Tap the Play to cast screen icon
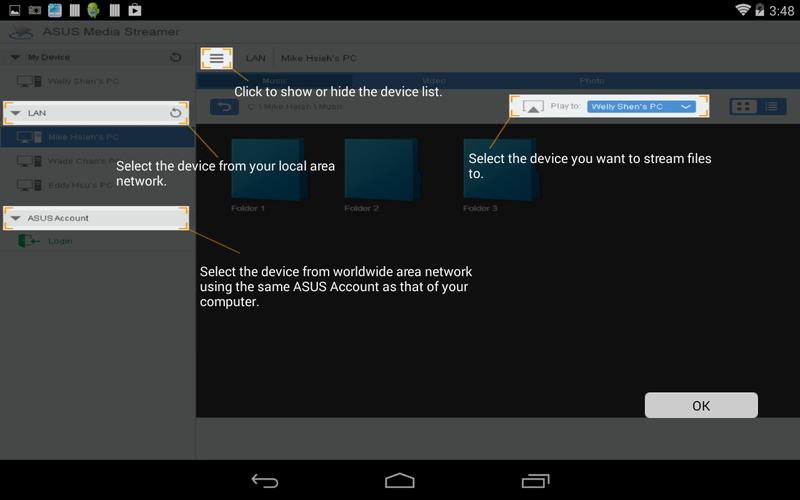This screenshot has width=800, height=500. [534, 106]
